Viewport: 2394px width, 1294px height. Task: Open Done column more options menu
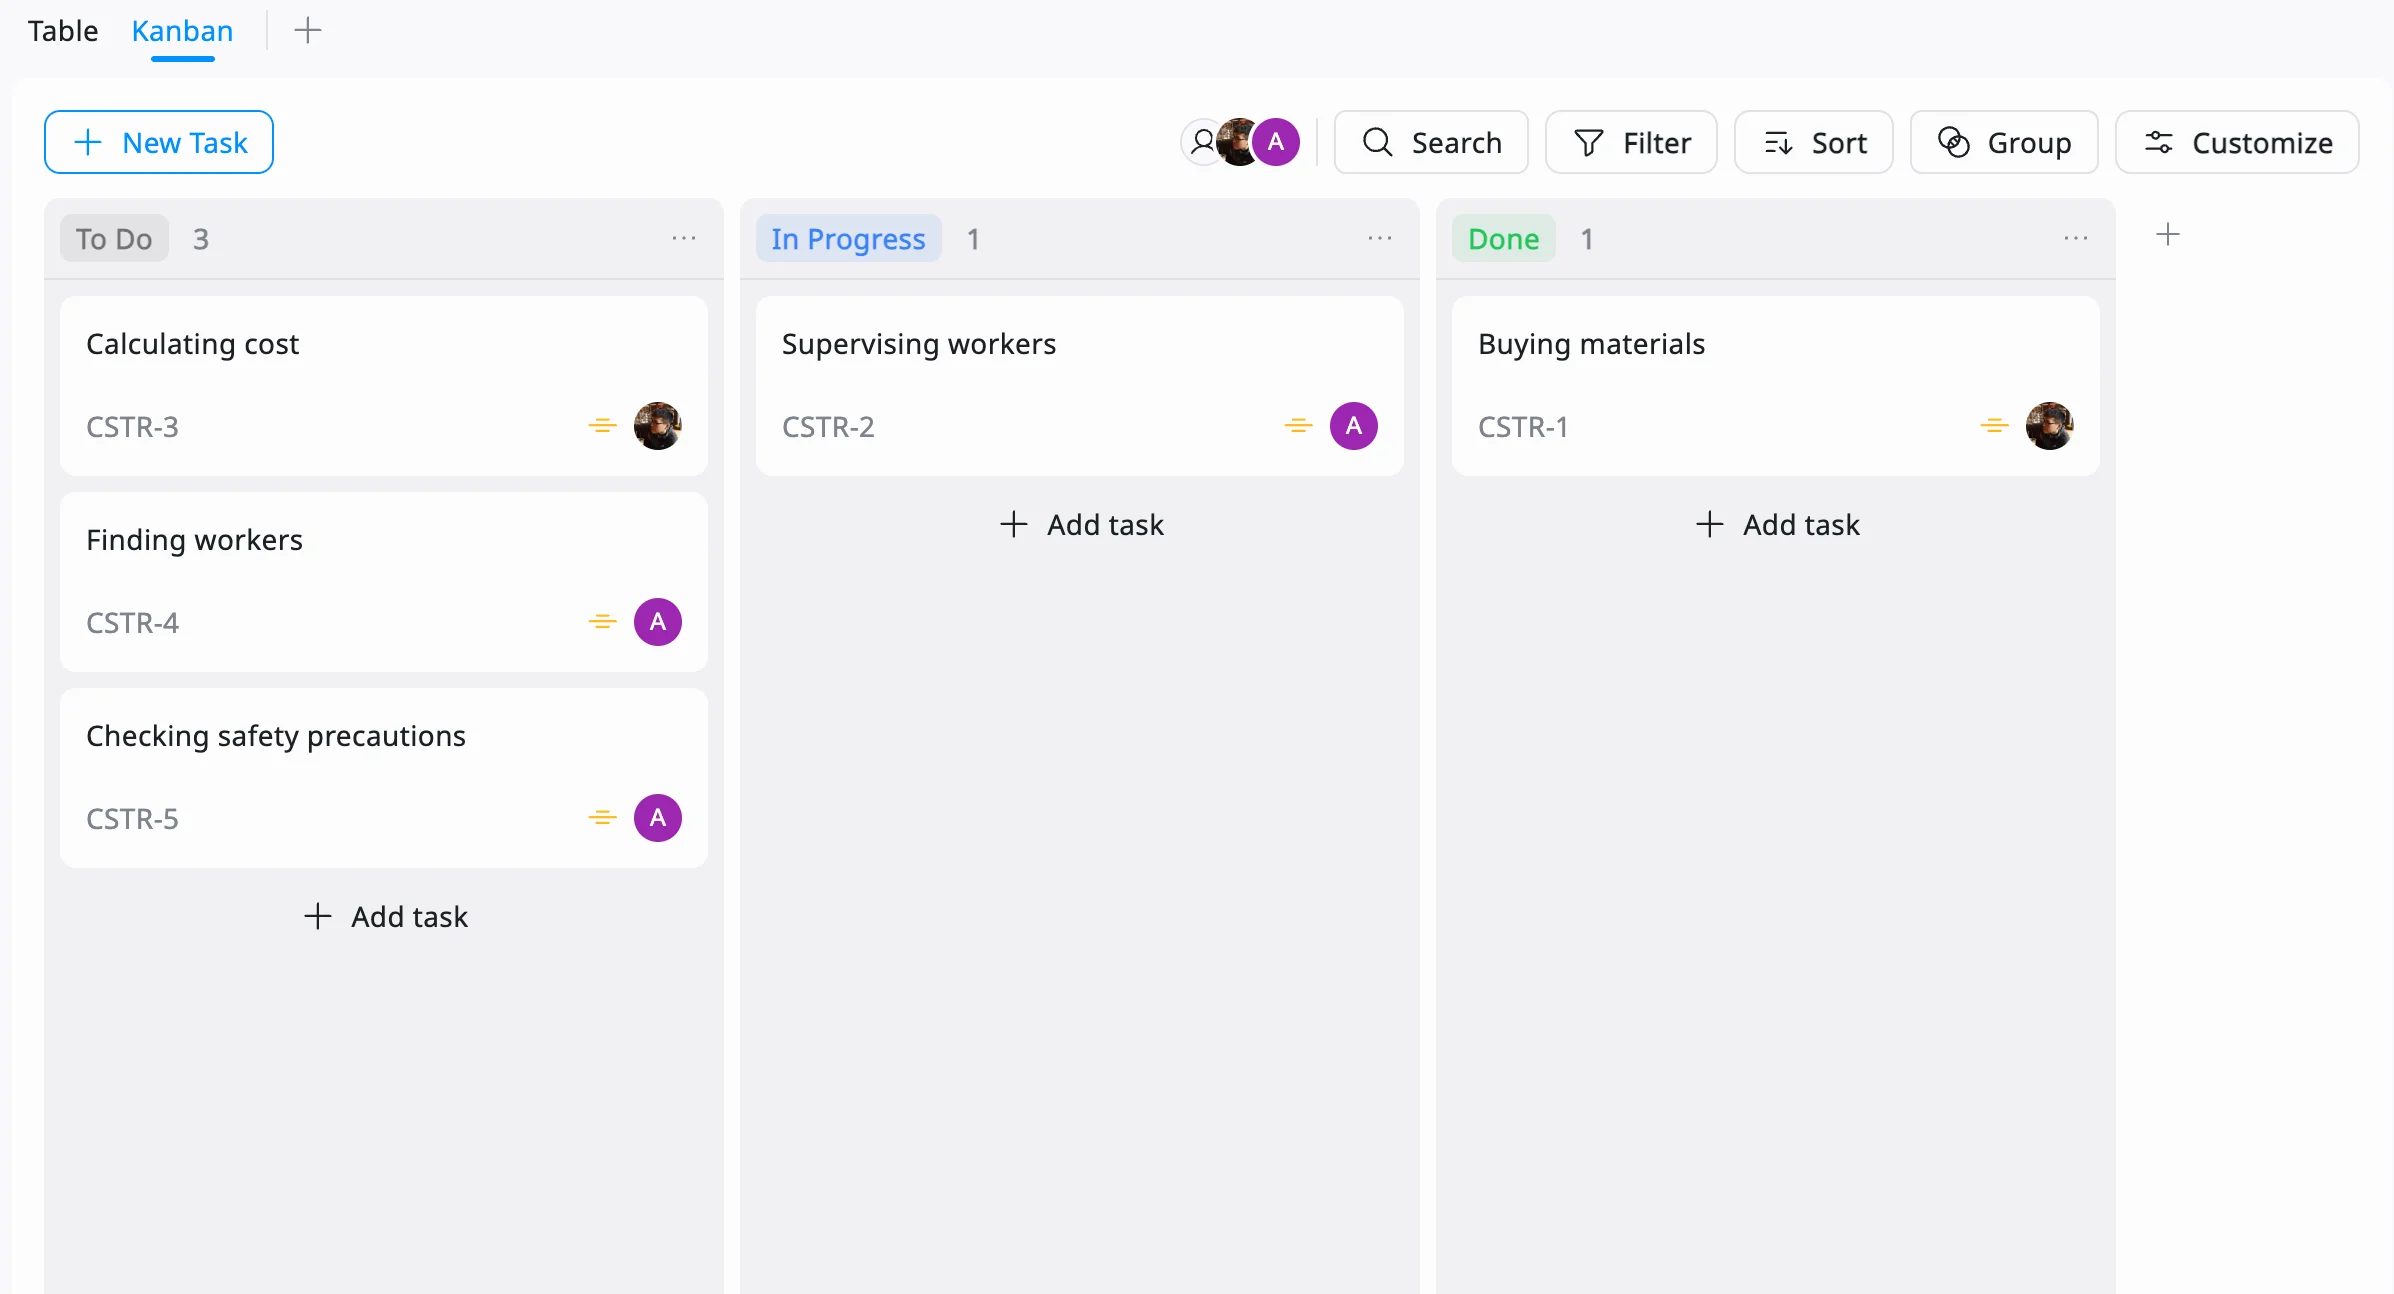tap(2076, 238)
